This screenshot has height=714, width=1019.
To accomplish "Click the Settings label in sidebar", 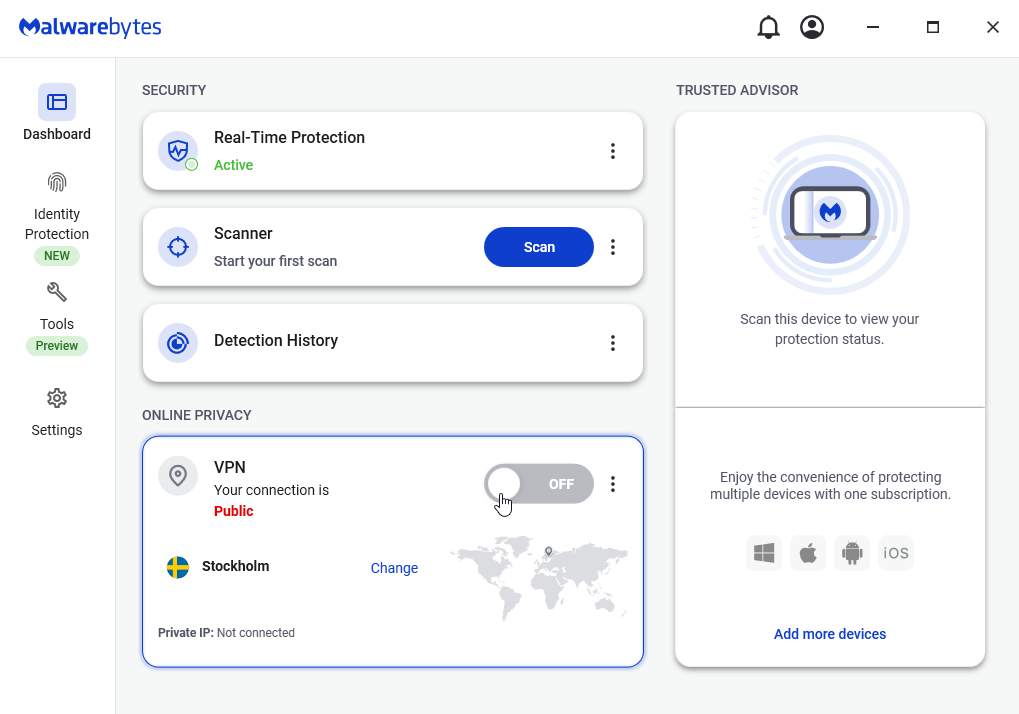I will point(57,430).
